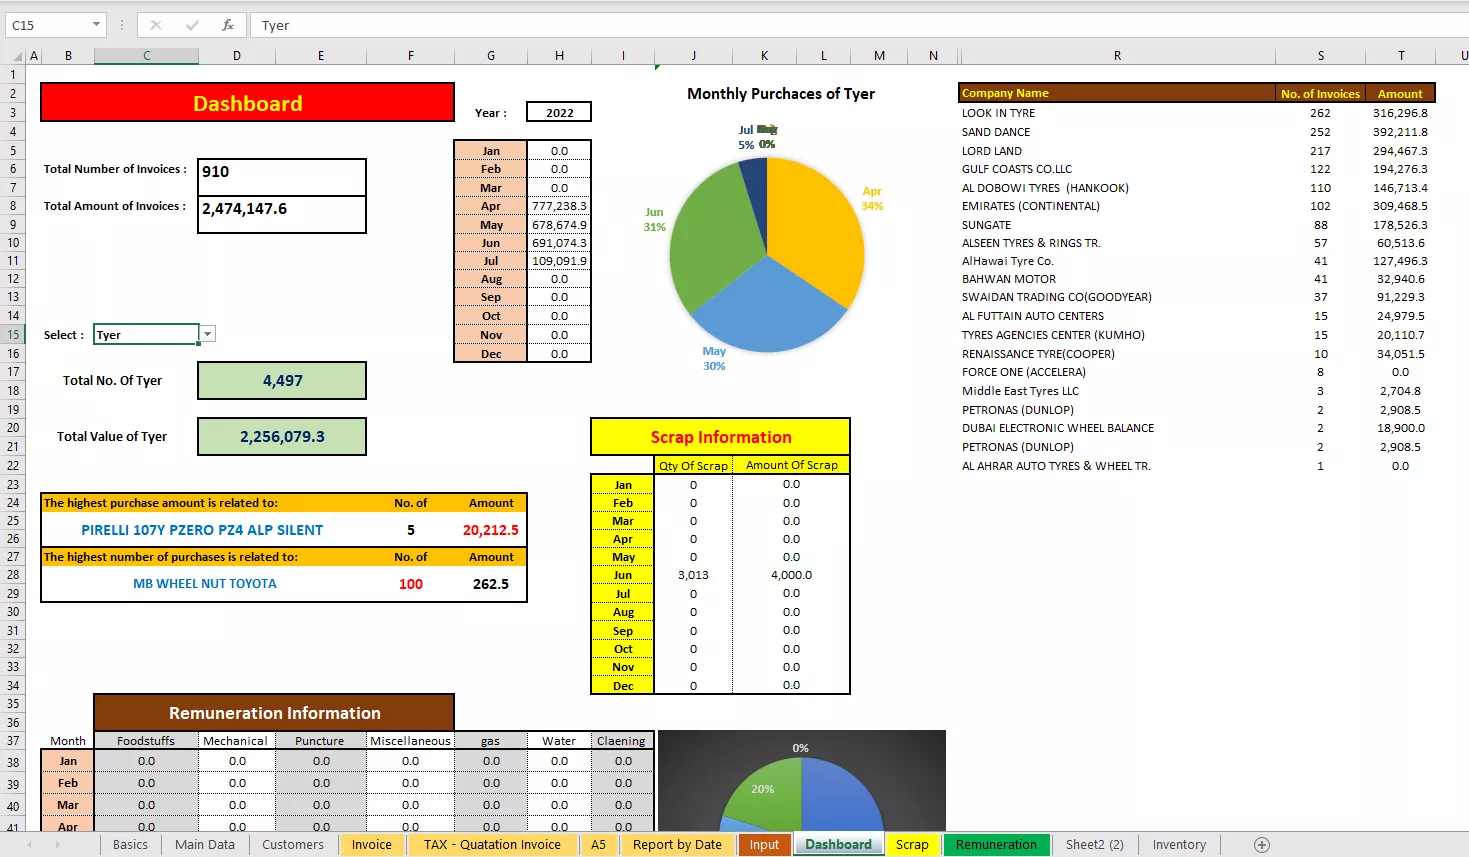This screenshot has width=1469, height=857.
Task: Click the Qty Of Scrap column header
Action: pos(693,465)
